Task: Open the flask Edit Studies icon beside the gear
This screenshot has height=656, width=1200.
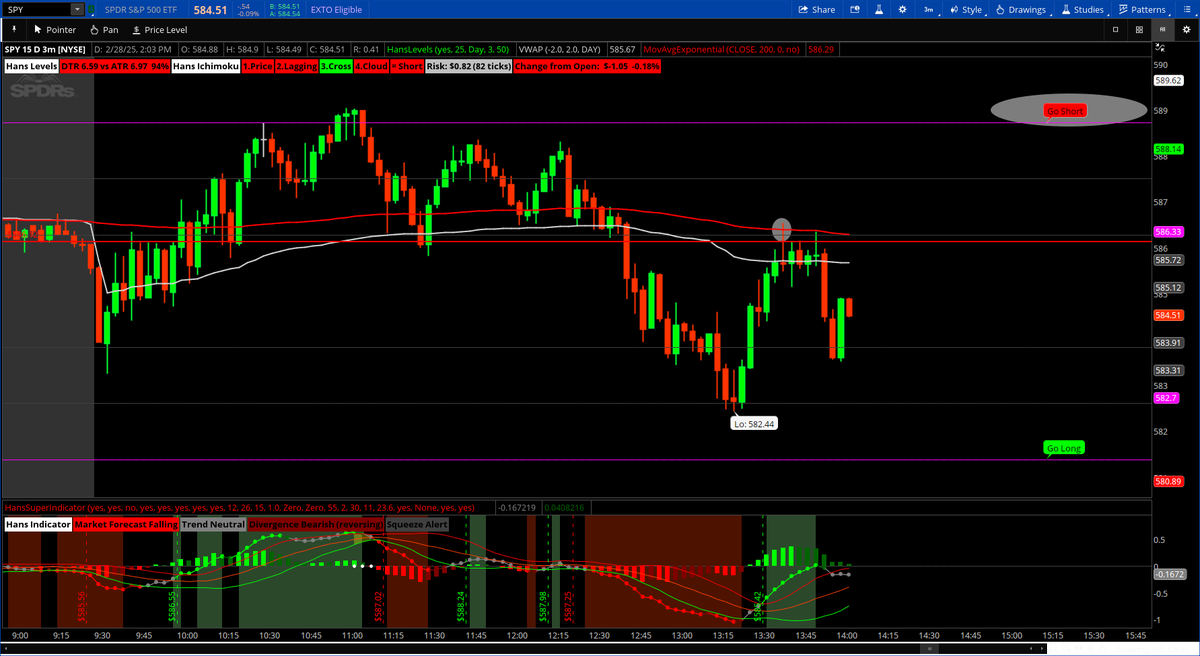Action: [878, 9]
